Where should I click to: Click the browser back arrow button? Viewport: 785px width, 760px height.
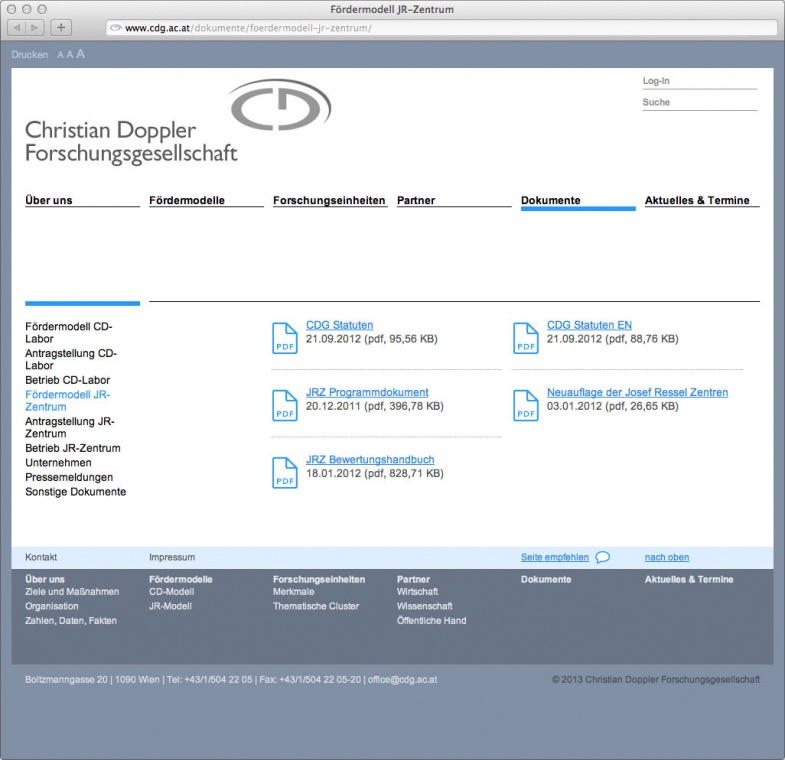(x=17, y=28)
